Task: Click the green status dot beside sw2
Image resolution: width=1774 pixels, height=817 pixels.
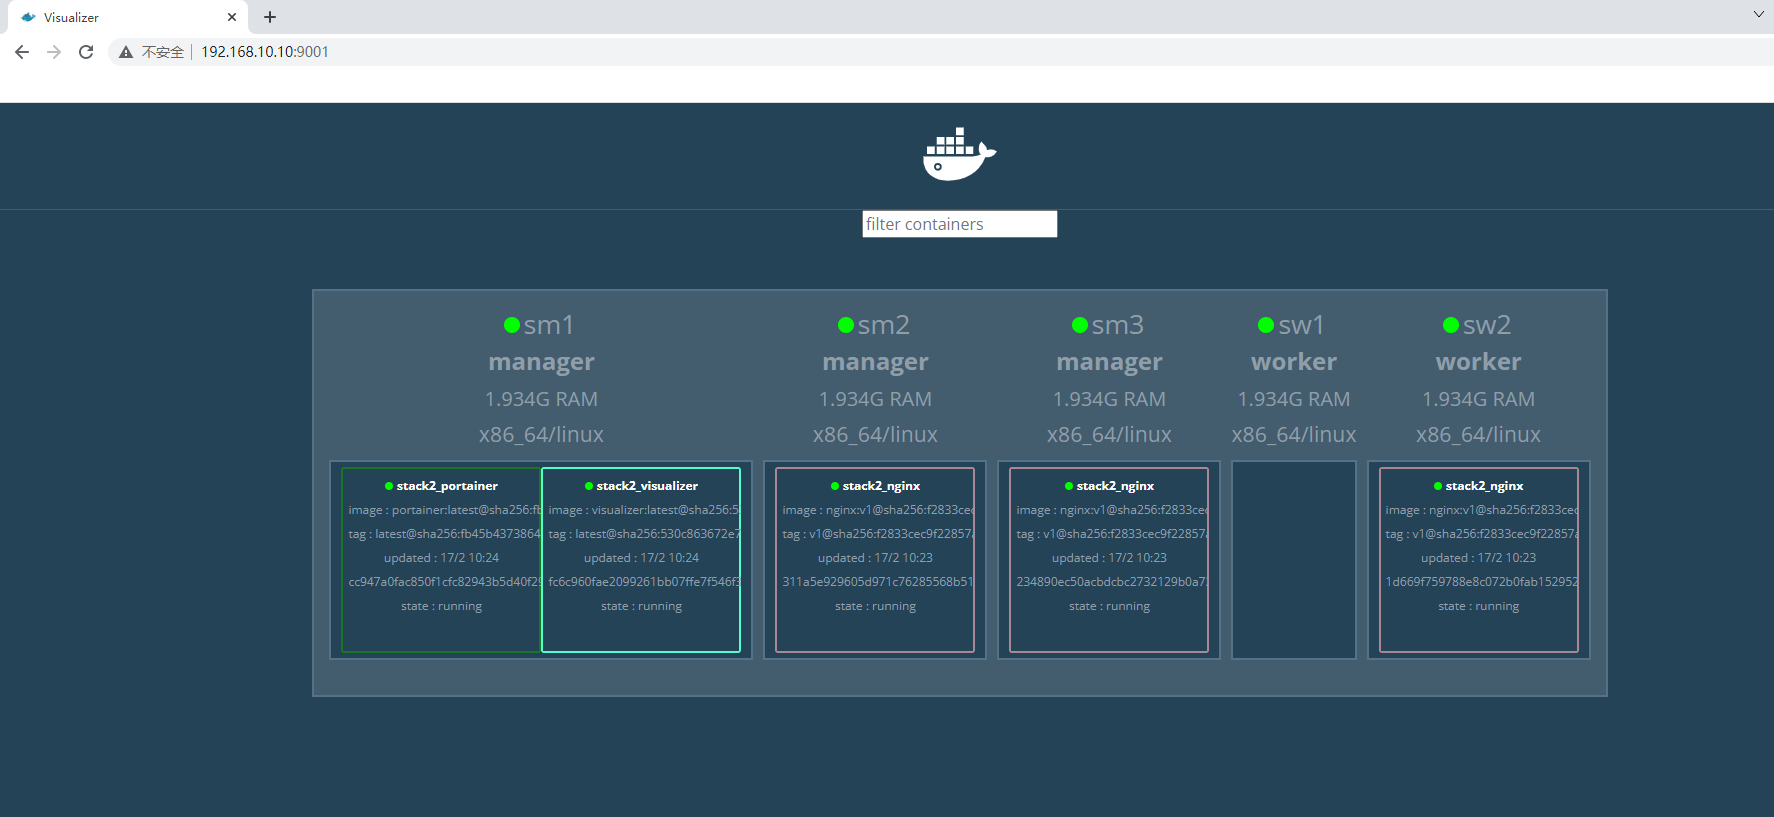Action: [x=1451, y=325]
